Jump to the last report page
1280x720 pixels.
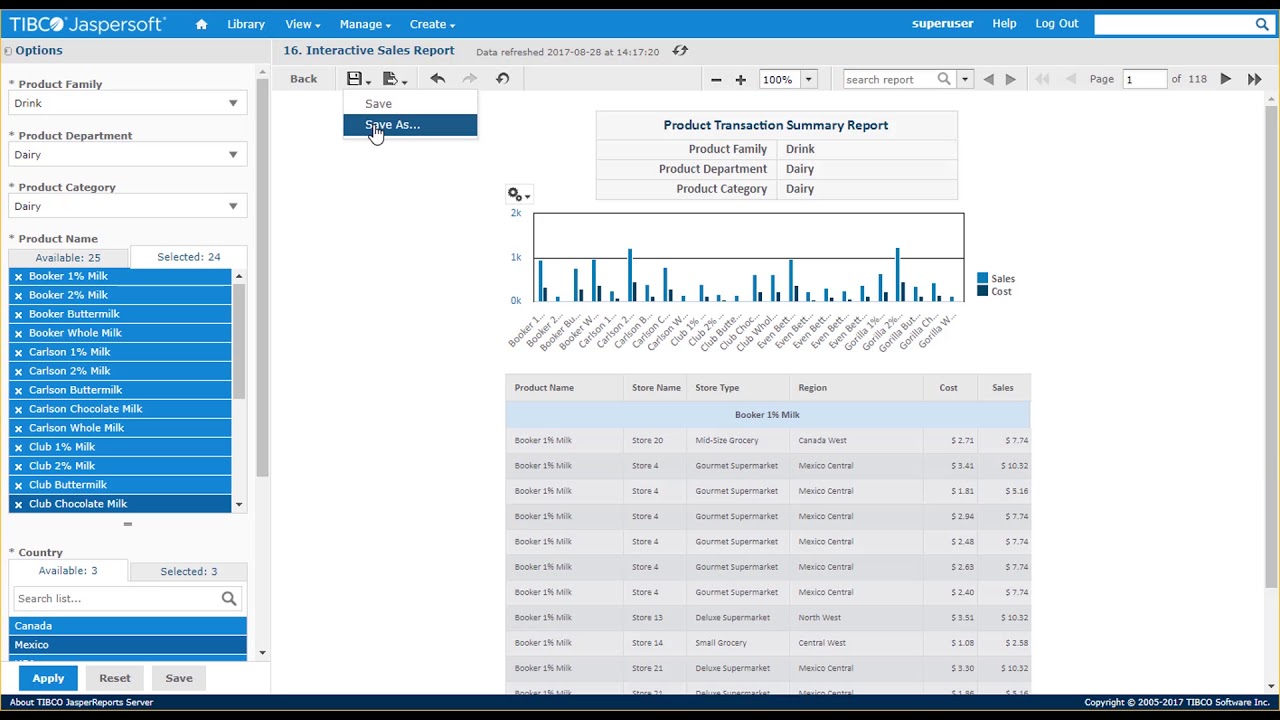pyautogui.click(x=1254, y=79)
